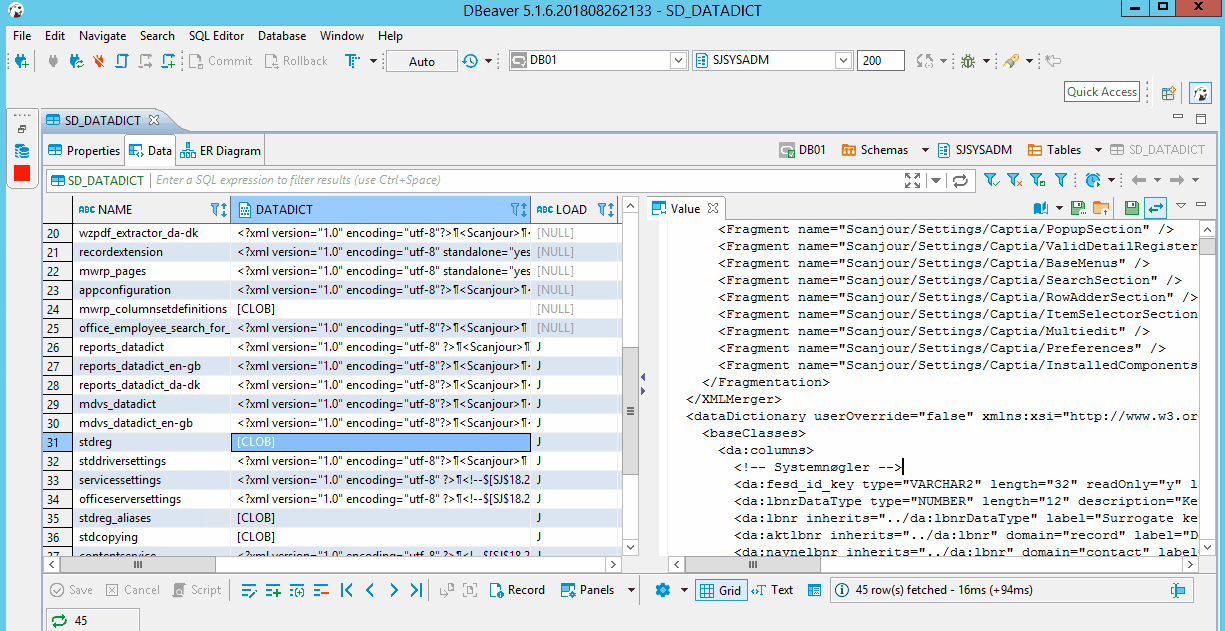Screen dimensions: 1225x631
Task: Select the stdreg_aliases row cell
Action: point(152,518)
